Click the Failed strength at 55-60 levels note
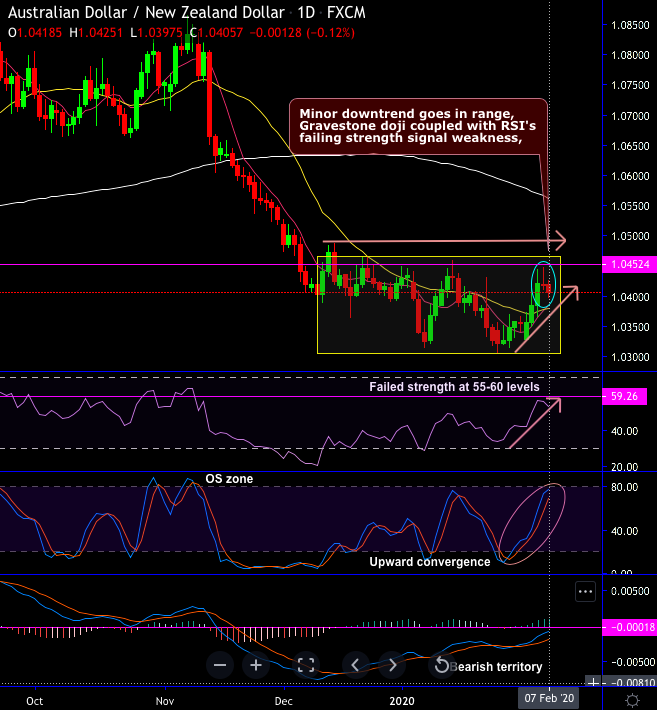 click(454, 387)
